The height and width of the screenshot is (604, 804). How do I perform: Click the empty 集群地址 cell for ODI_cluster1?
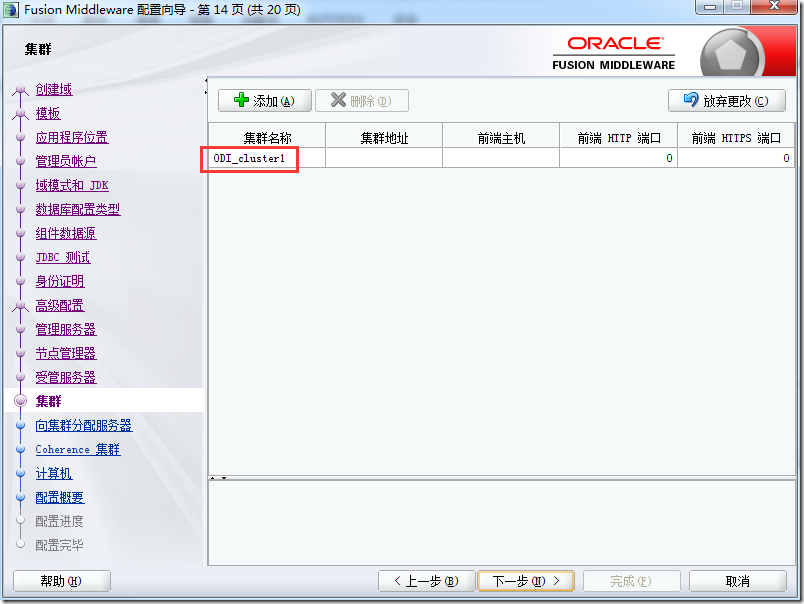coord(384,158)
